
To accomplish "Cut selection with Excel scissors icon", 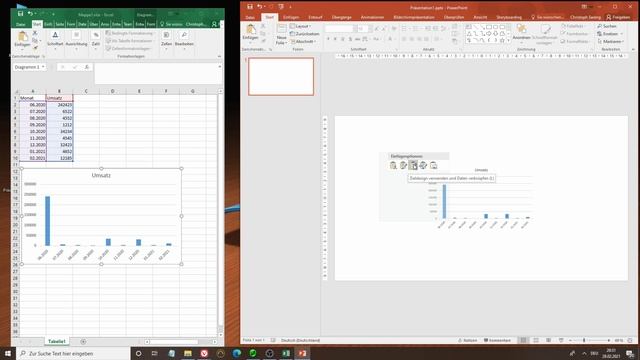I will (x=35, y=33).
